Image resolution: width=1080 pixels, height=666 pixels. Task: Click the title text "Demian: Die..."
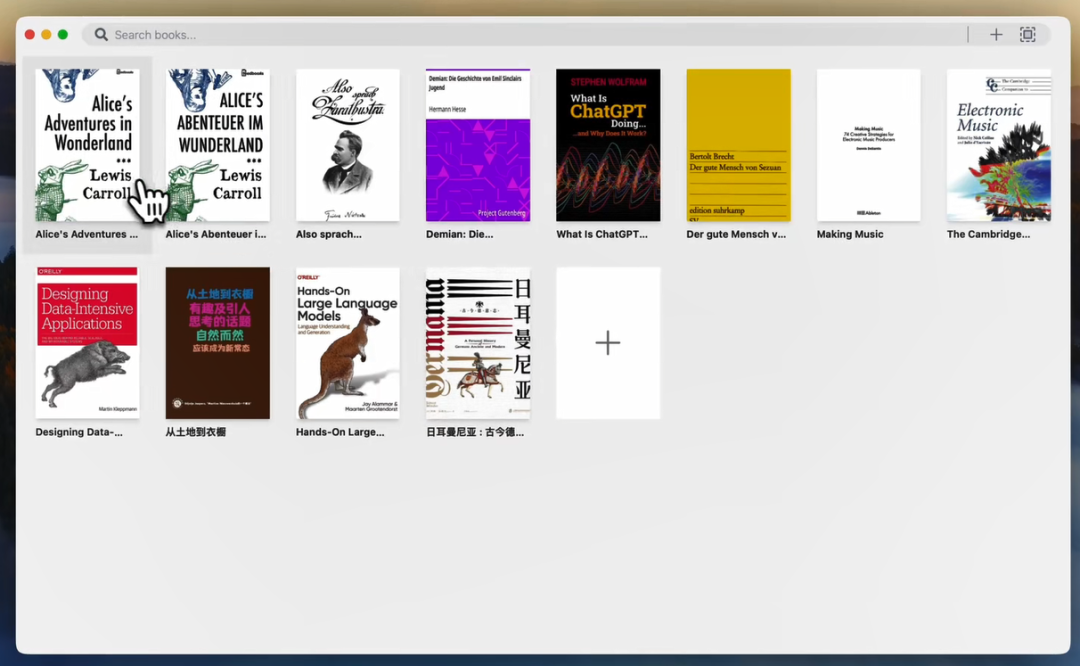pos(459,234)
